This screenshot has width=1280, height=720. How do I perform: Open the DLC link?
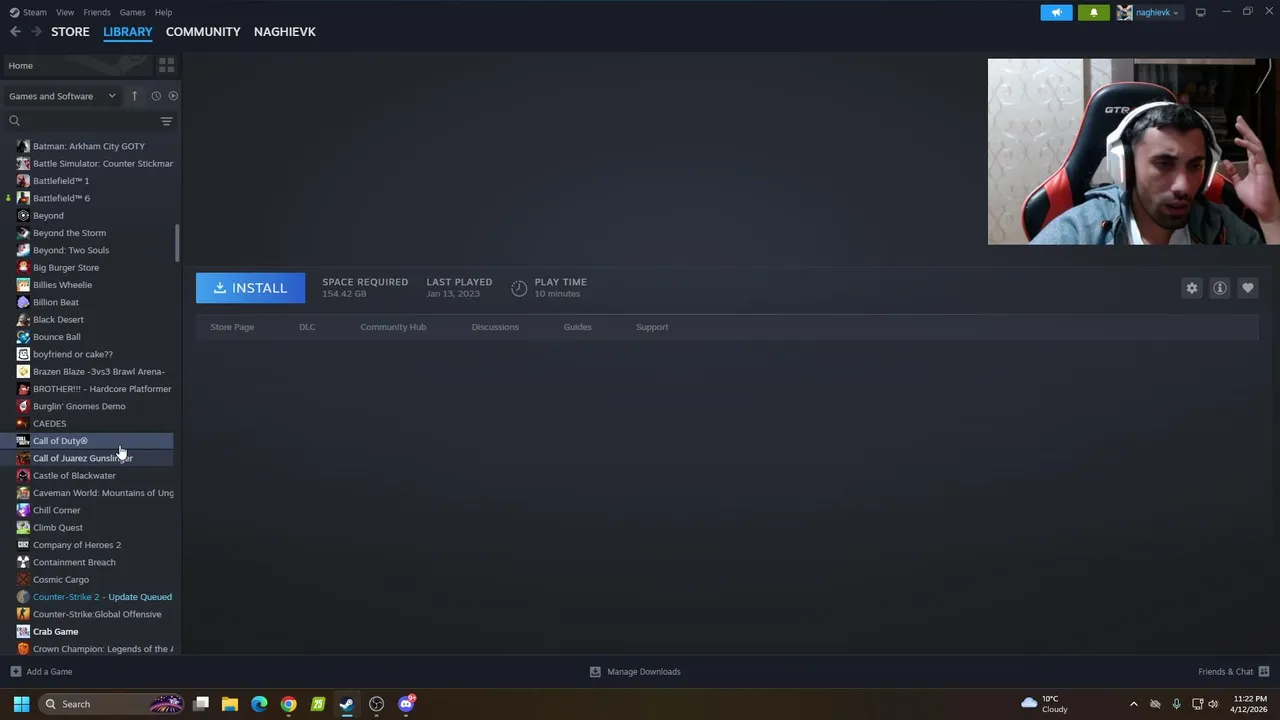pos(307,327)
